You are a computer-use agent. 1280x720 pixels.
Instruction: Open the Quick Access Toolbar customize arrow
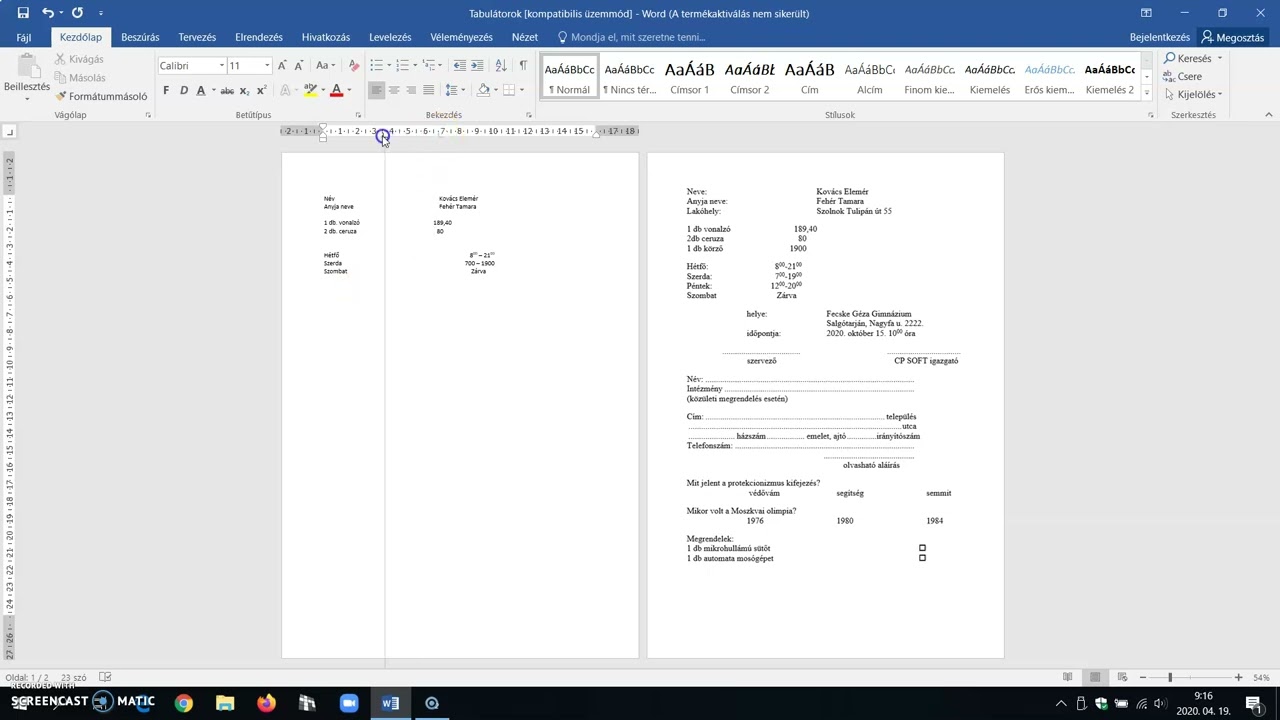point(101,13)
